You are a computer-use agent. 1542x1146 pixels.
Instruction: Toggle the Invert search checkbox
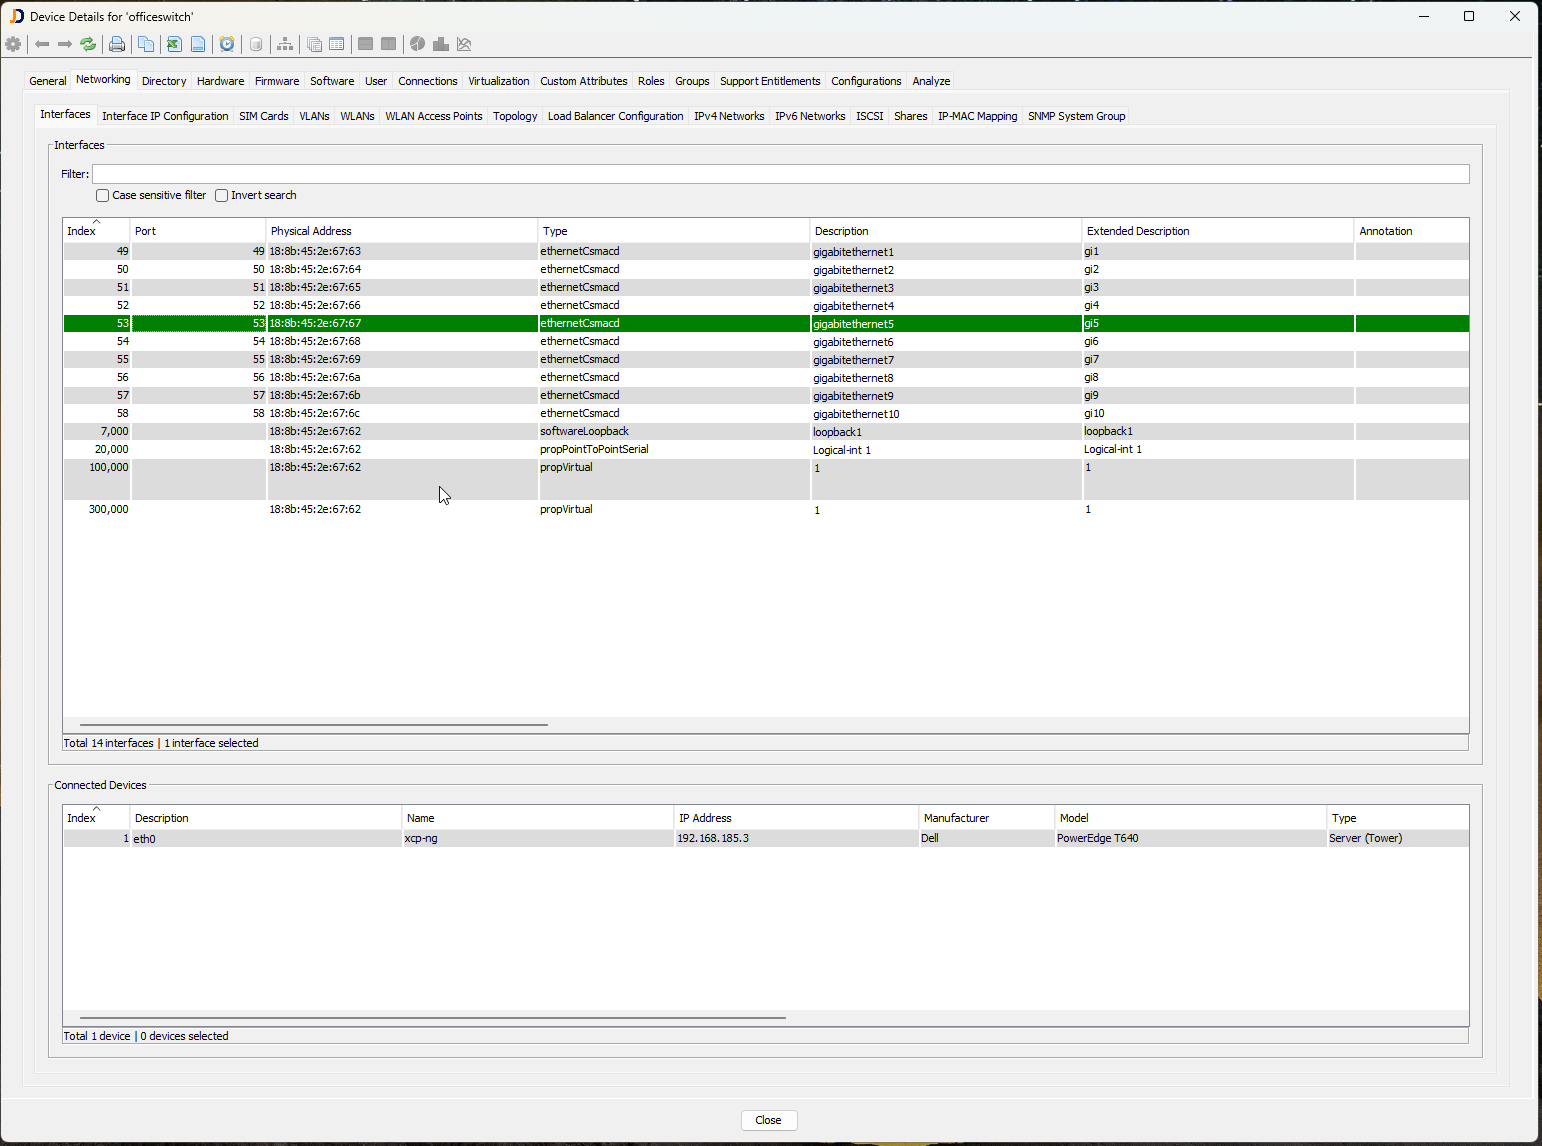pos(221,196)
